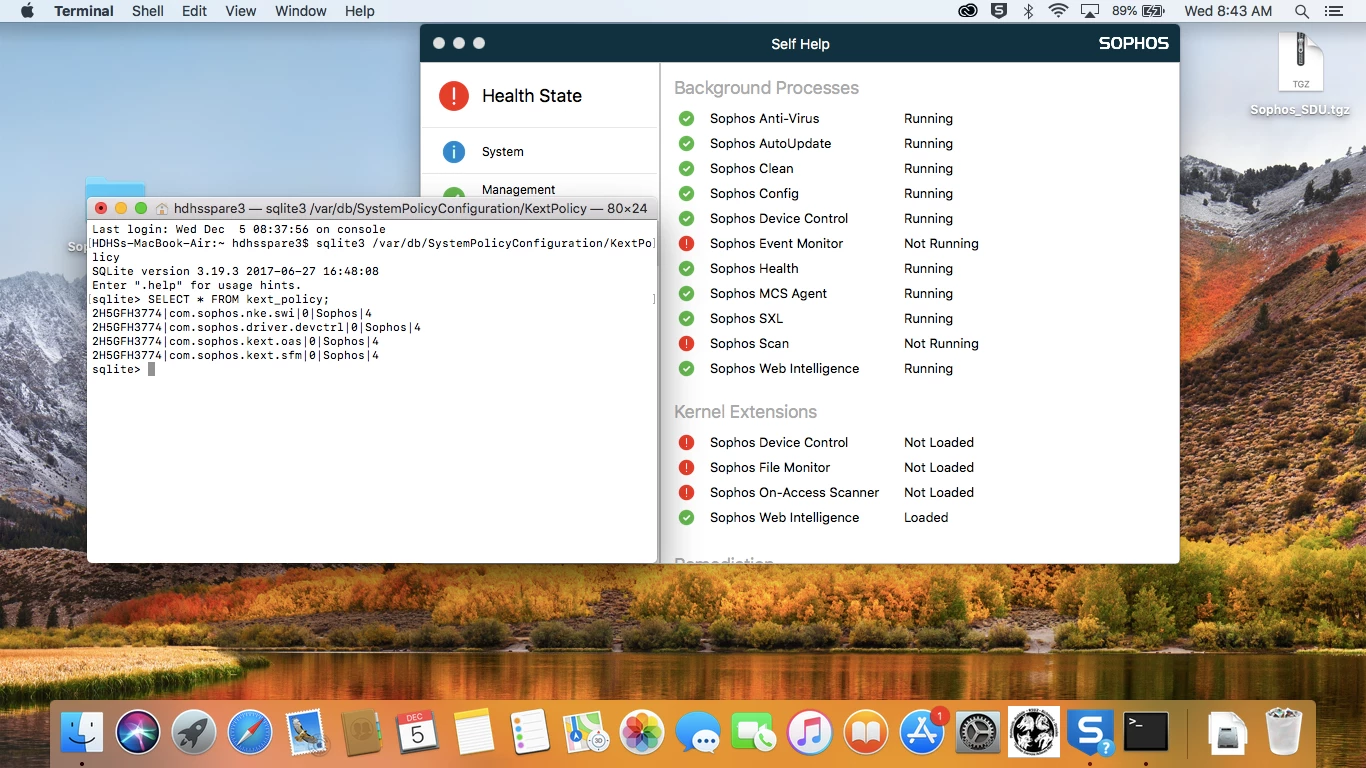The width and height of the screenshot is (1366, 768).
Task: Open Finder from the Dock
Action: (x=82, y=733)
